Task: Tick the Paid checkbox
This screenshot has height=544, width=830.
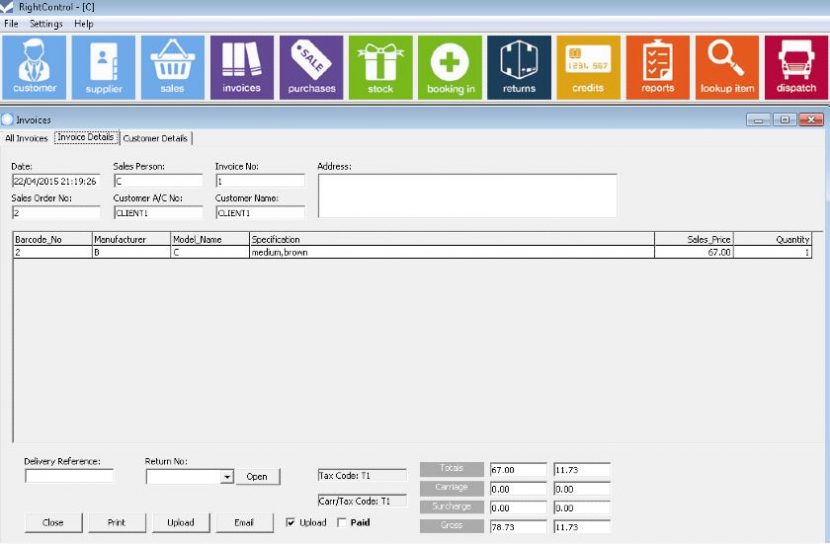Action: 342,522
